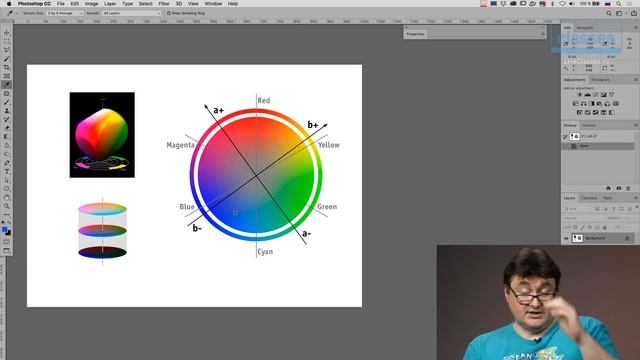Select the Eraser tool
This screenshot has width=640, height=360.
tap(7, 128)
